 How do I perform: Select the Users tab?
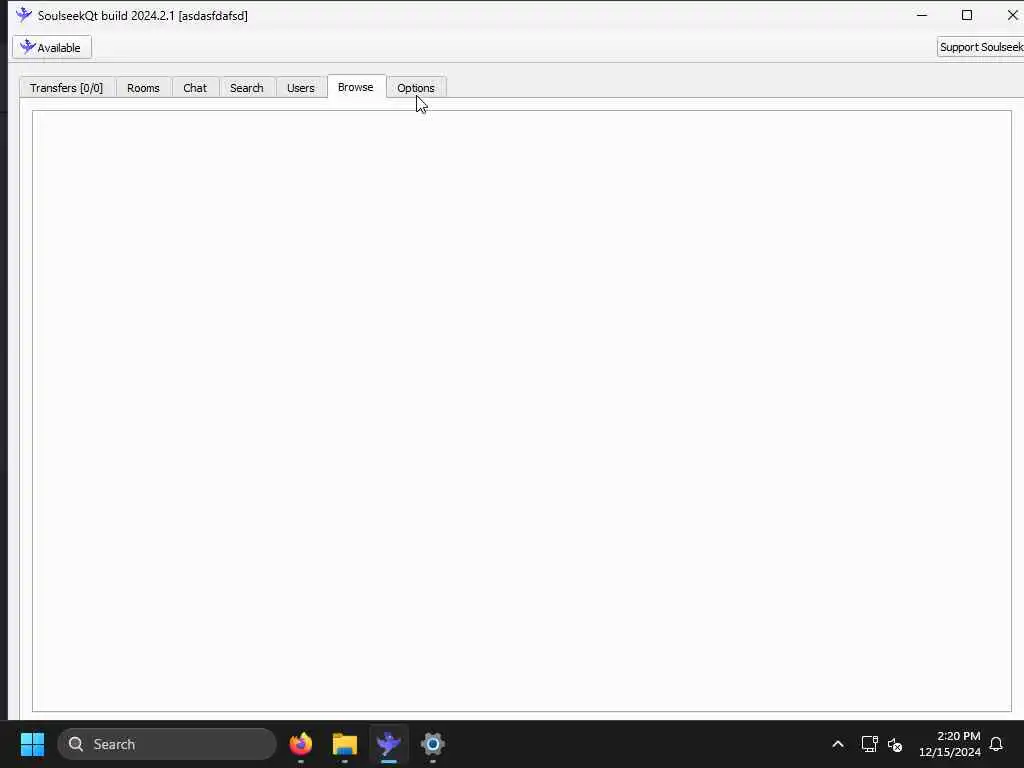[x=300, y=88]
